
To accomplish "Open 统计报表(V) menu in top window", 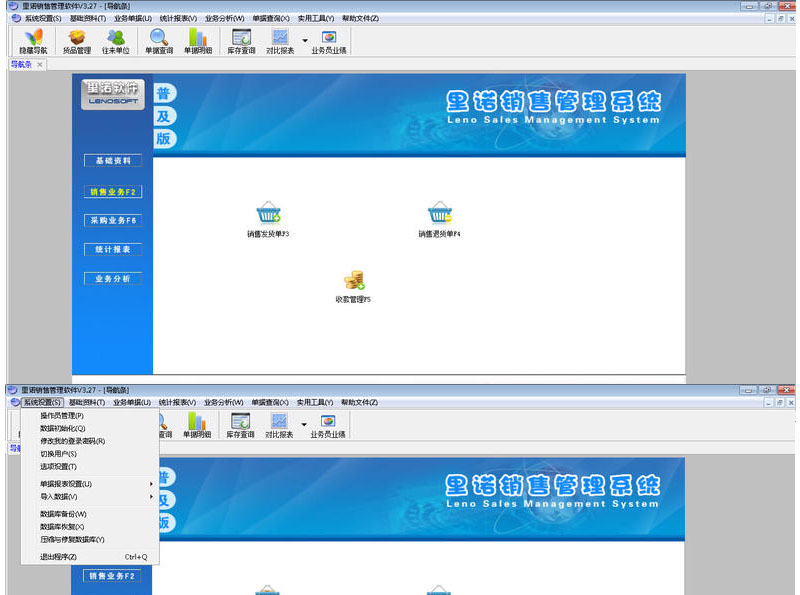I will [x=178, y=18].
